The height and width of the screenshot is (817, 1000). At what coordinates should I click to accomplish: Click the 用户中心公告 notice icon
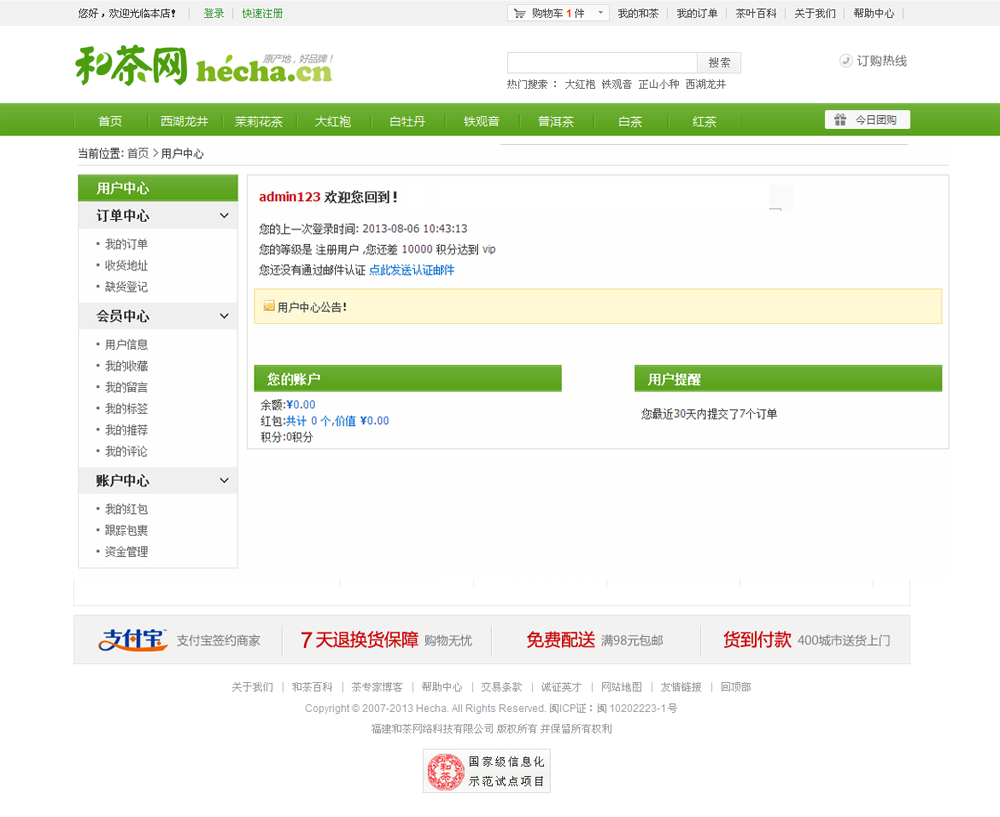[269, 306]
